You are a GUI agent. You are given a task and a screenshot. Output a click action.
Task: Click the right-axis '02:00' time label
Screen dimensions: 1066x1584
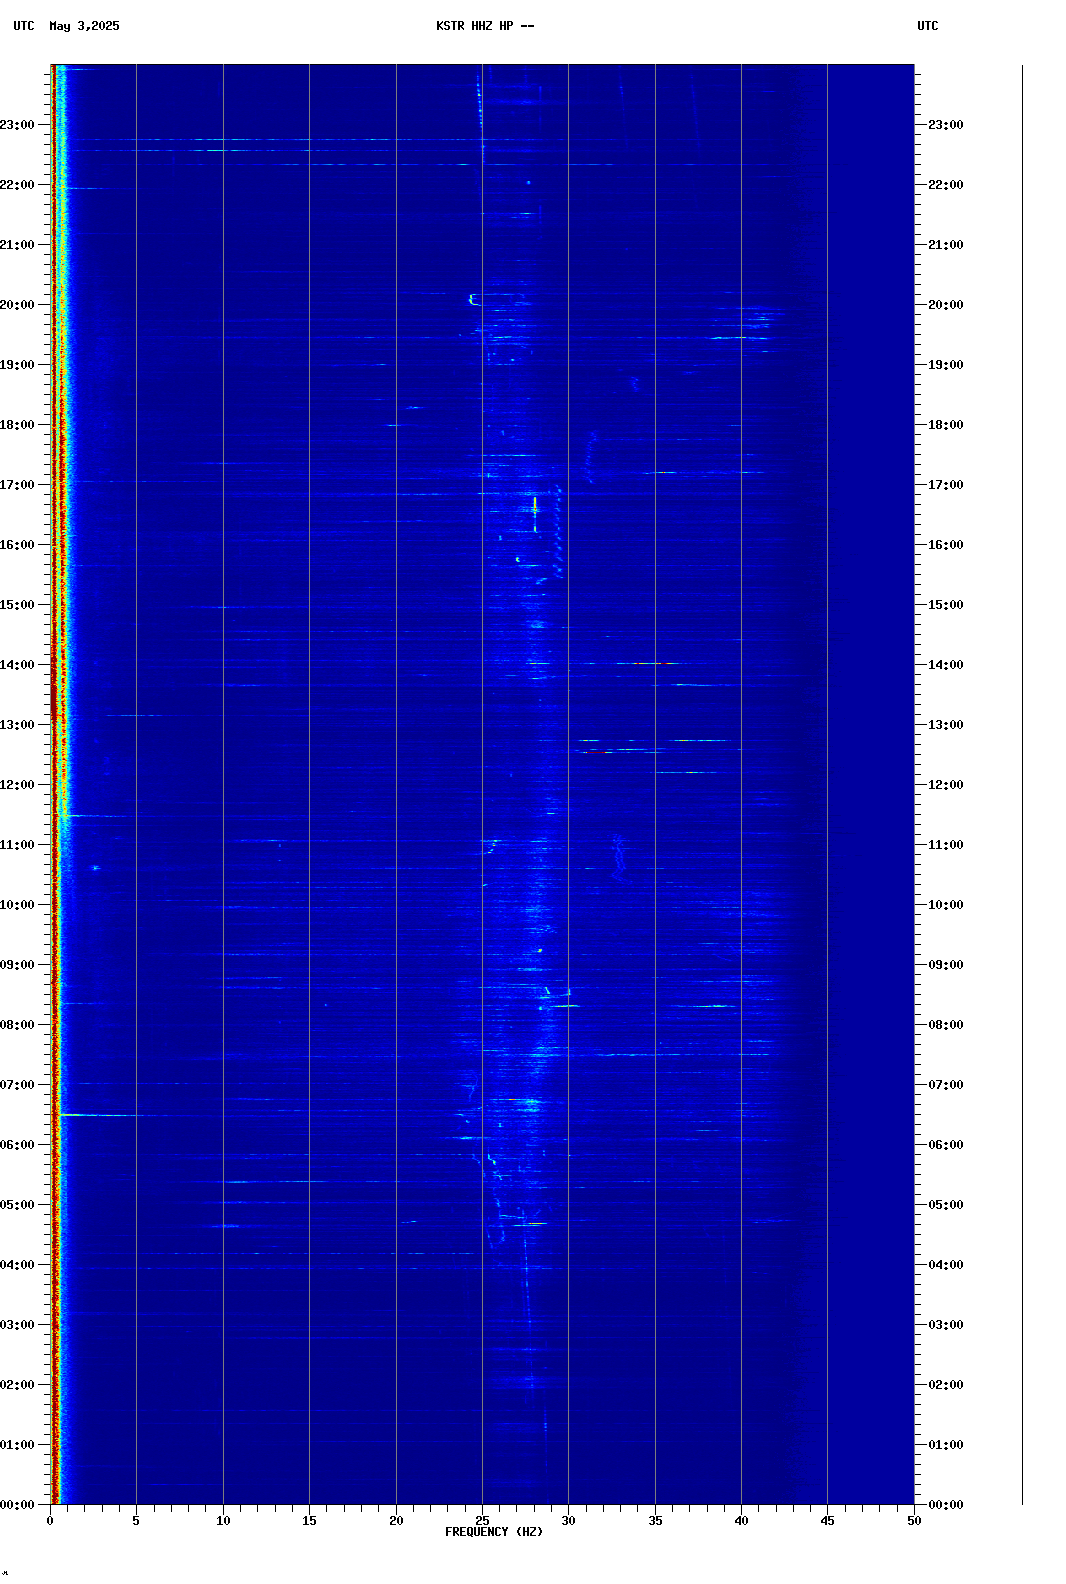tap(946, 1385)
